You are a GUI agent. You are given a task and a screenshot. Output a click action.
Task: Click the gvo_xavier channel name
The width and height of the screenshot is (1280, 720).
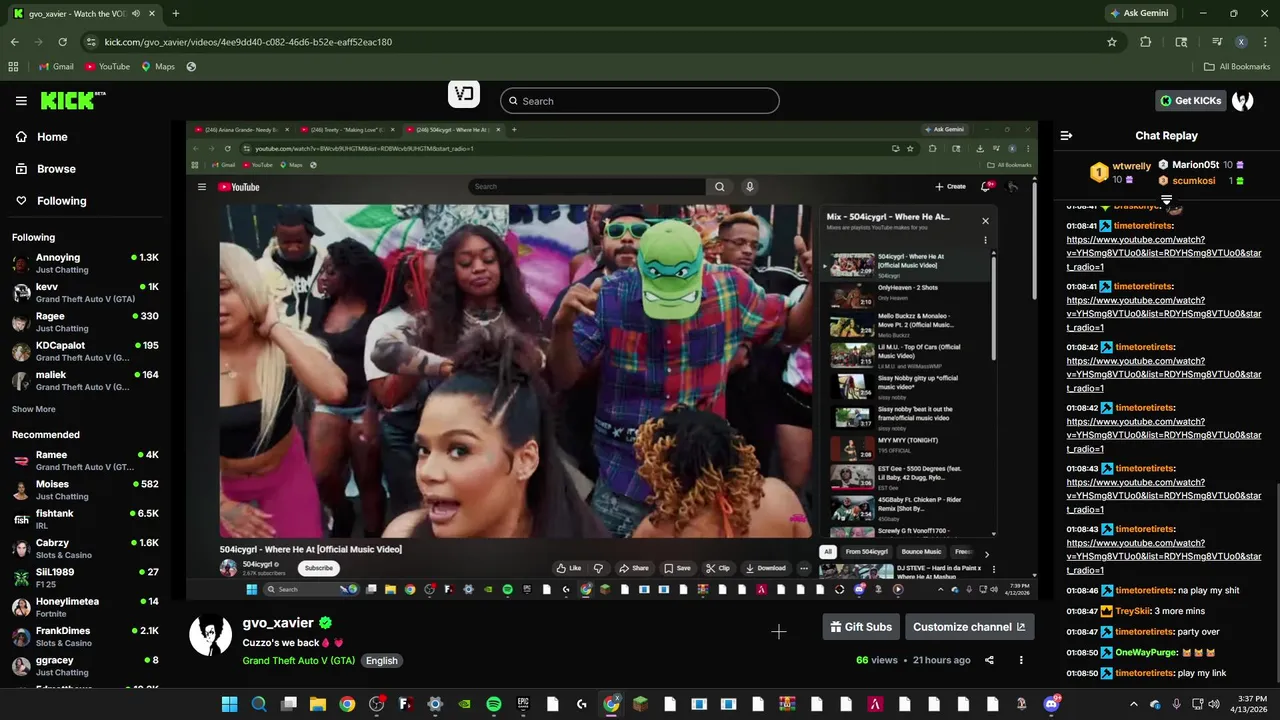[278, 623]
